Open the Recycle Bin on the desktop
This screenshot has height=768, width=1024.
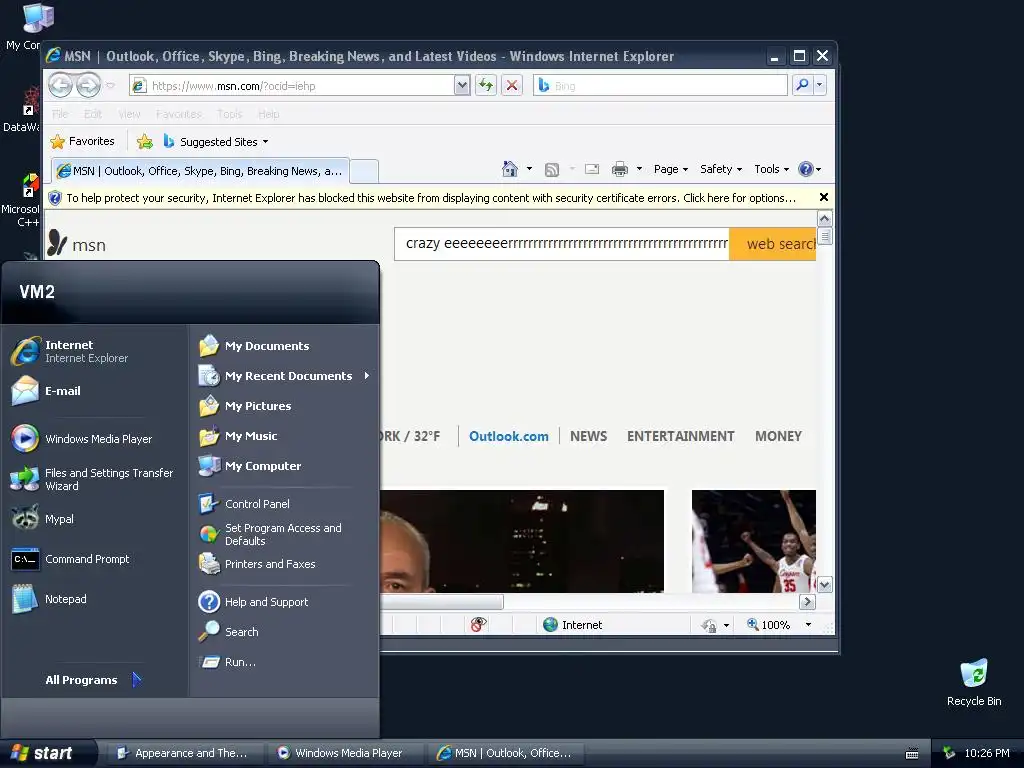click(974, 682)
